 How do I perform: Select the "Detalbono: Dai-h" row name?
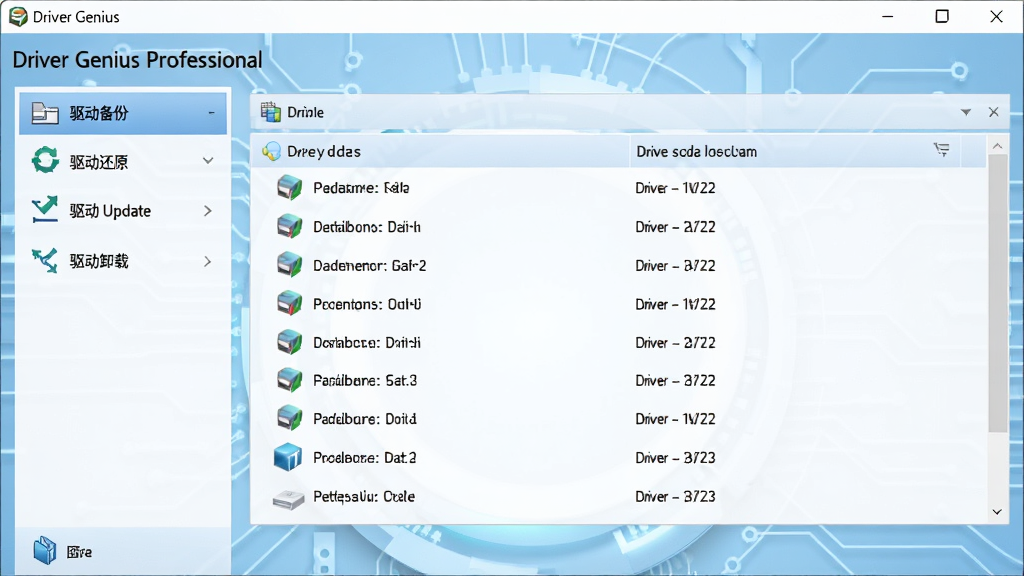pos(367,227)
